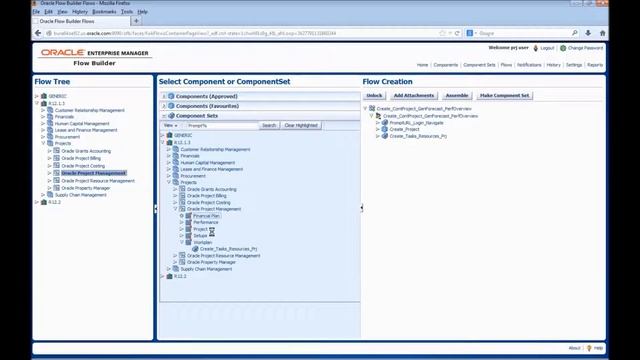Screen dimensions: 640x360
Task: Collapse Projects node in Flow Tree
Action: [43, 143]
